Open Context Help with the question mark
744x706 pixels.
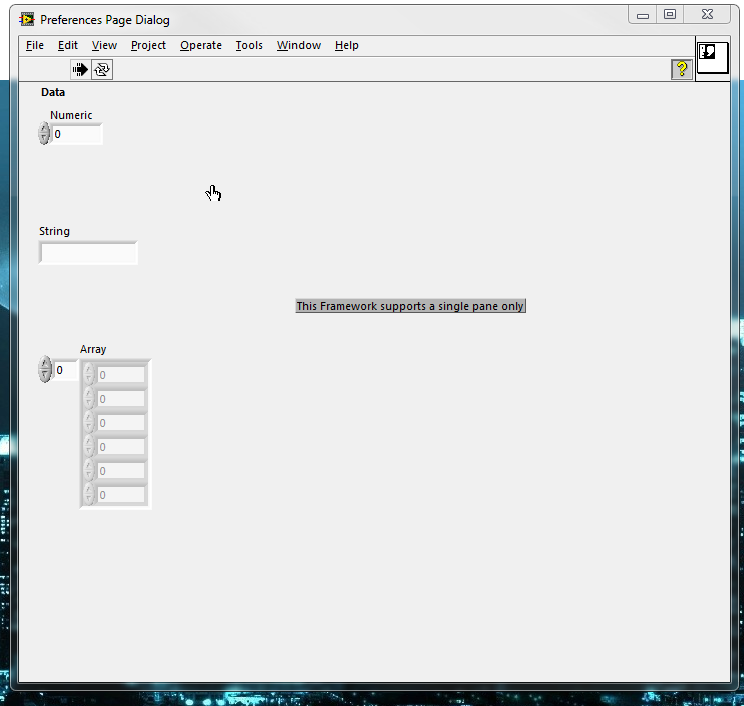pos(682,70)
